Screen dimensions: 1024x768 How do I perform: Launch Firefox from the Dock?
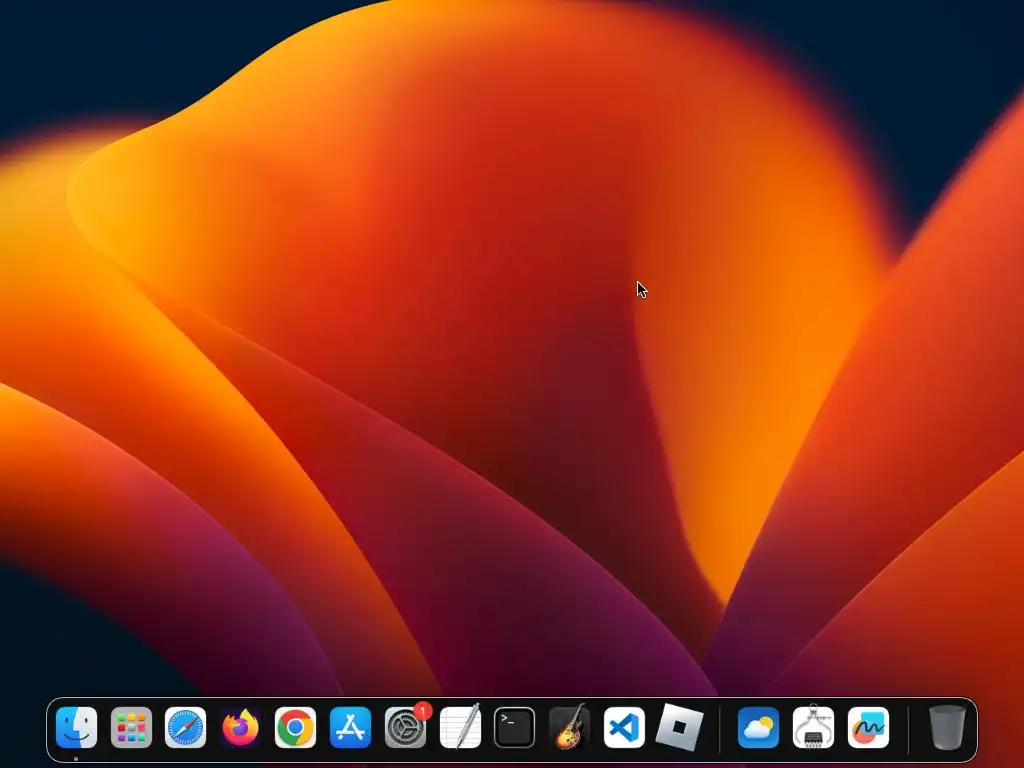(240, 727)
